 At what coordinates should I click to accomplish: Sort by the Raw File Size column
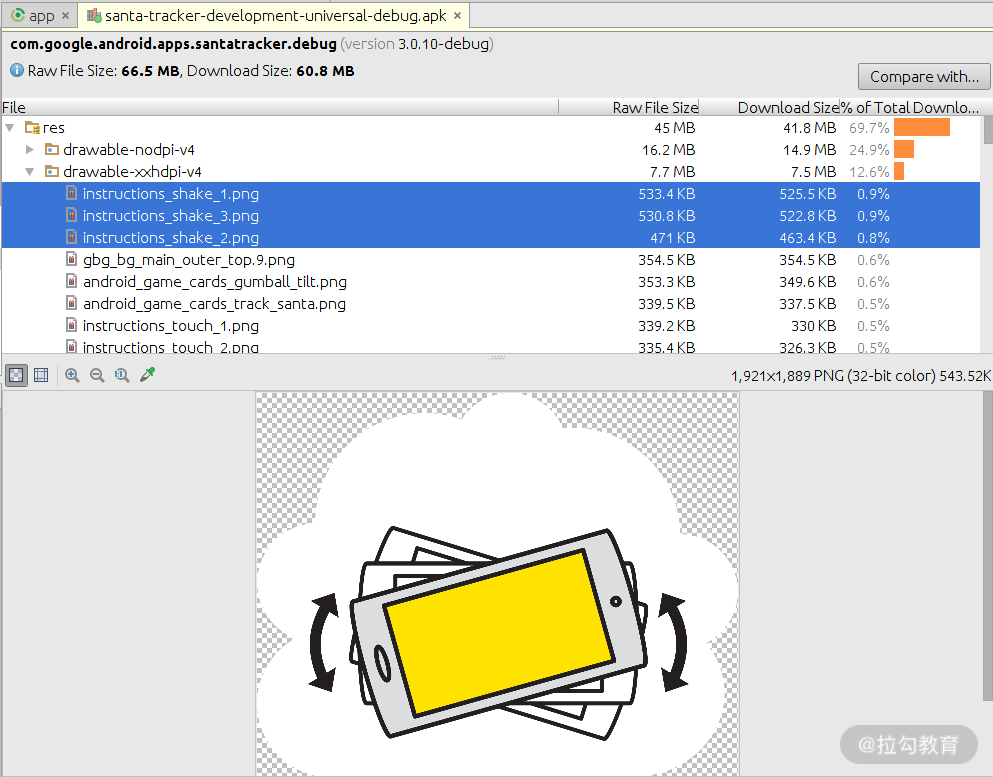(x=629, y=108)
